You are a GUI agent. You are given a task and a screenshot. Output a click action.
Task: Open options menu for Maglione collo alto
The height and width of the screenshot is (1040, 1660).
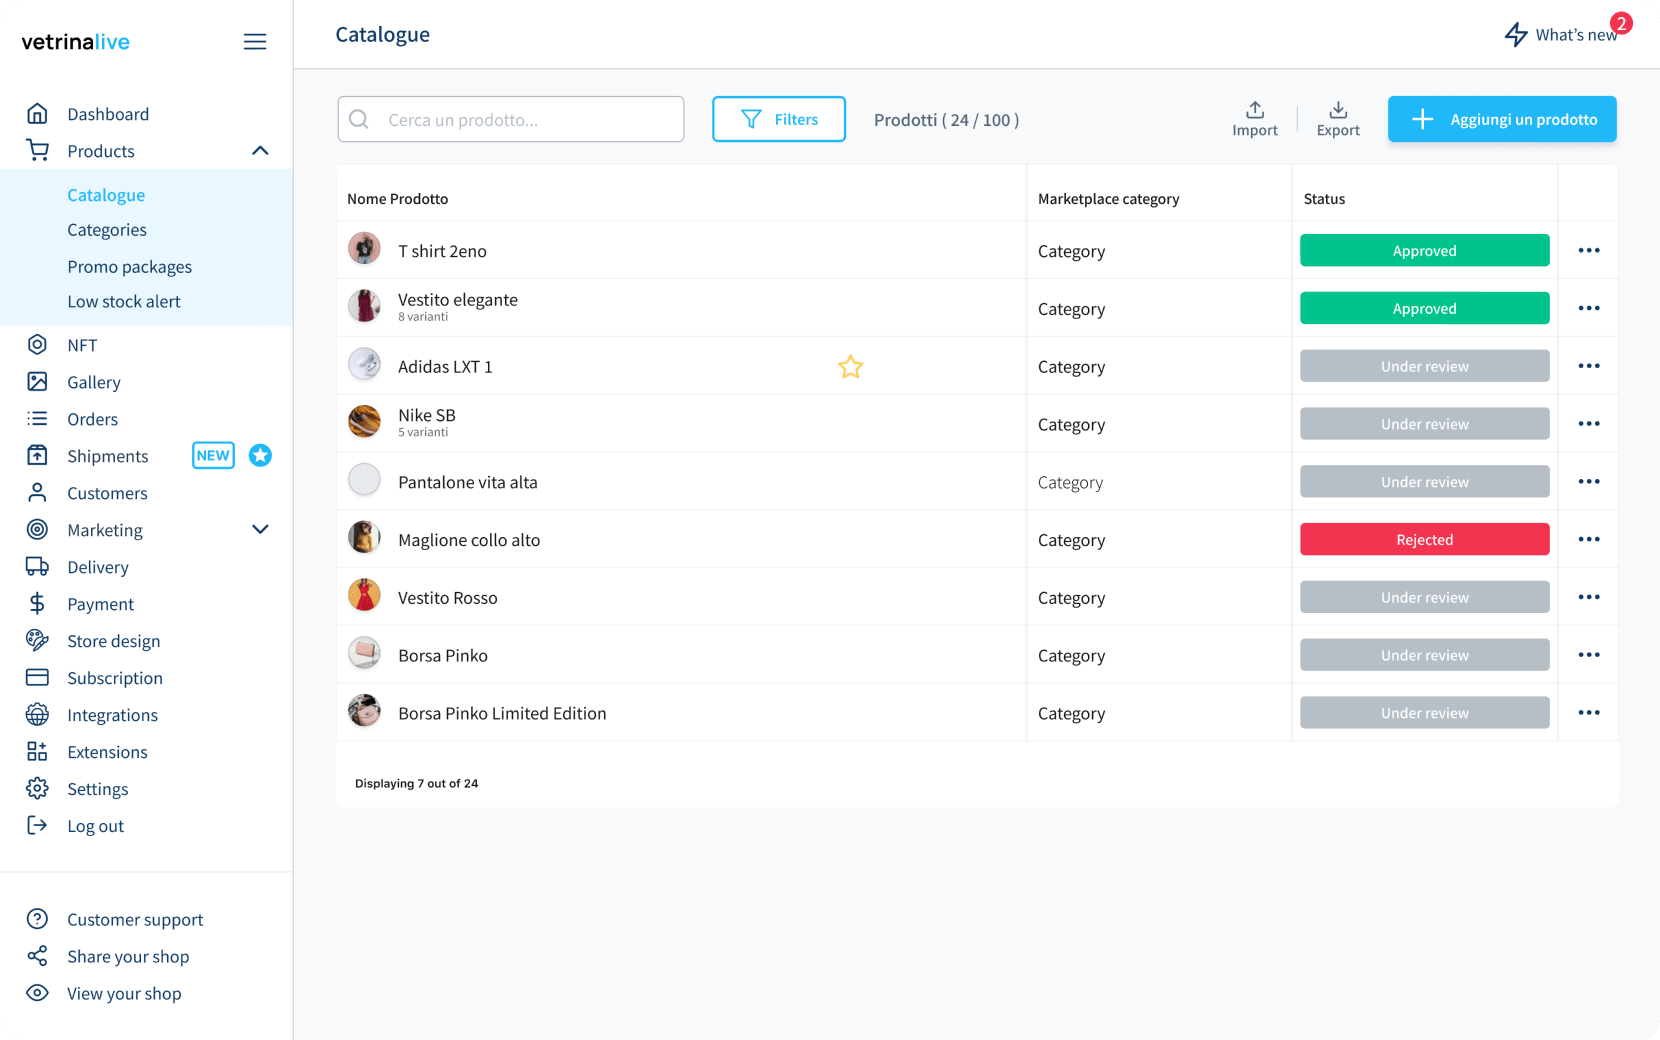(1588, 540)
